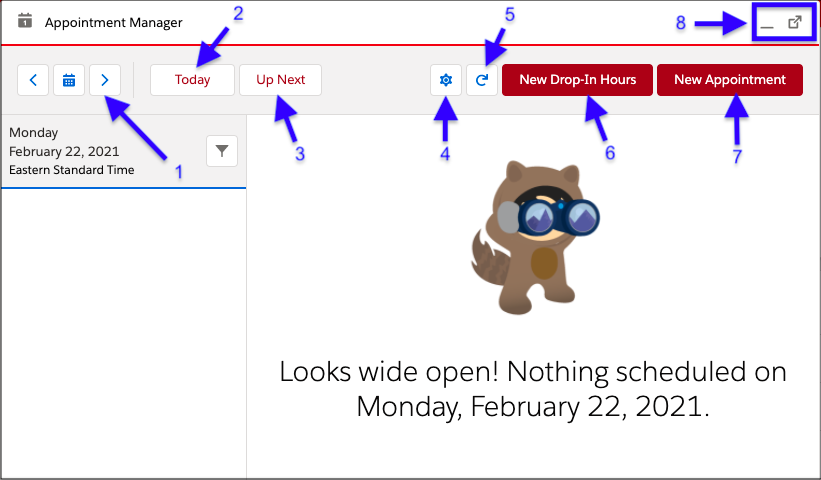The width and height of the screenshot is (821, 480).
Task: Click the Today button
Action: point(192,80)
